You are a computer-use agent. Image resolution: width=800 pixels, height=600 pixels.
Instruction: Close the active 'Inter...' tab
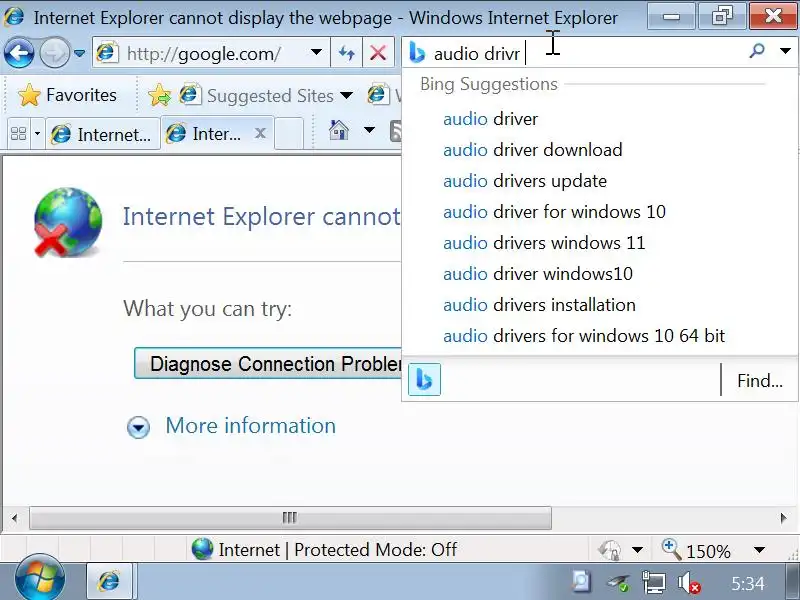[x=260, y=134]
